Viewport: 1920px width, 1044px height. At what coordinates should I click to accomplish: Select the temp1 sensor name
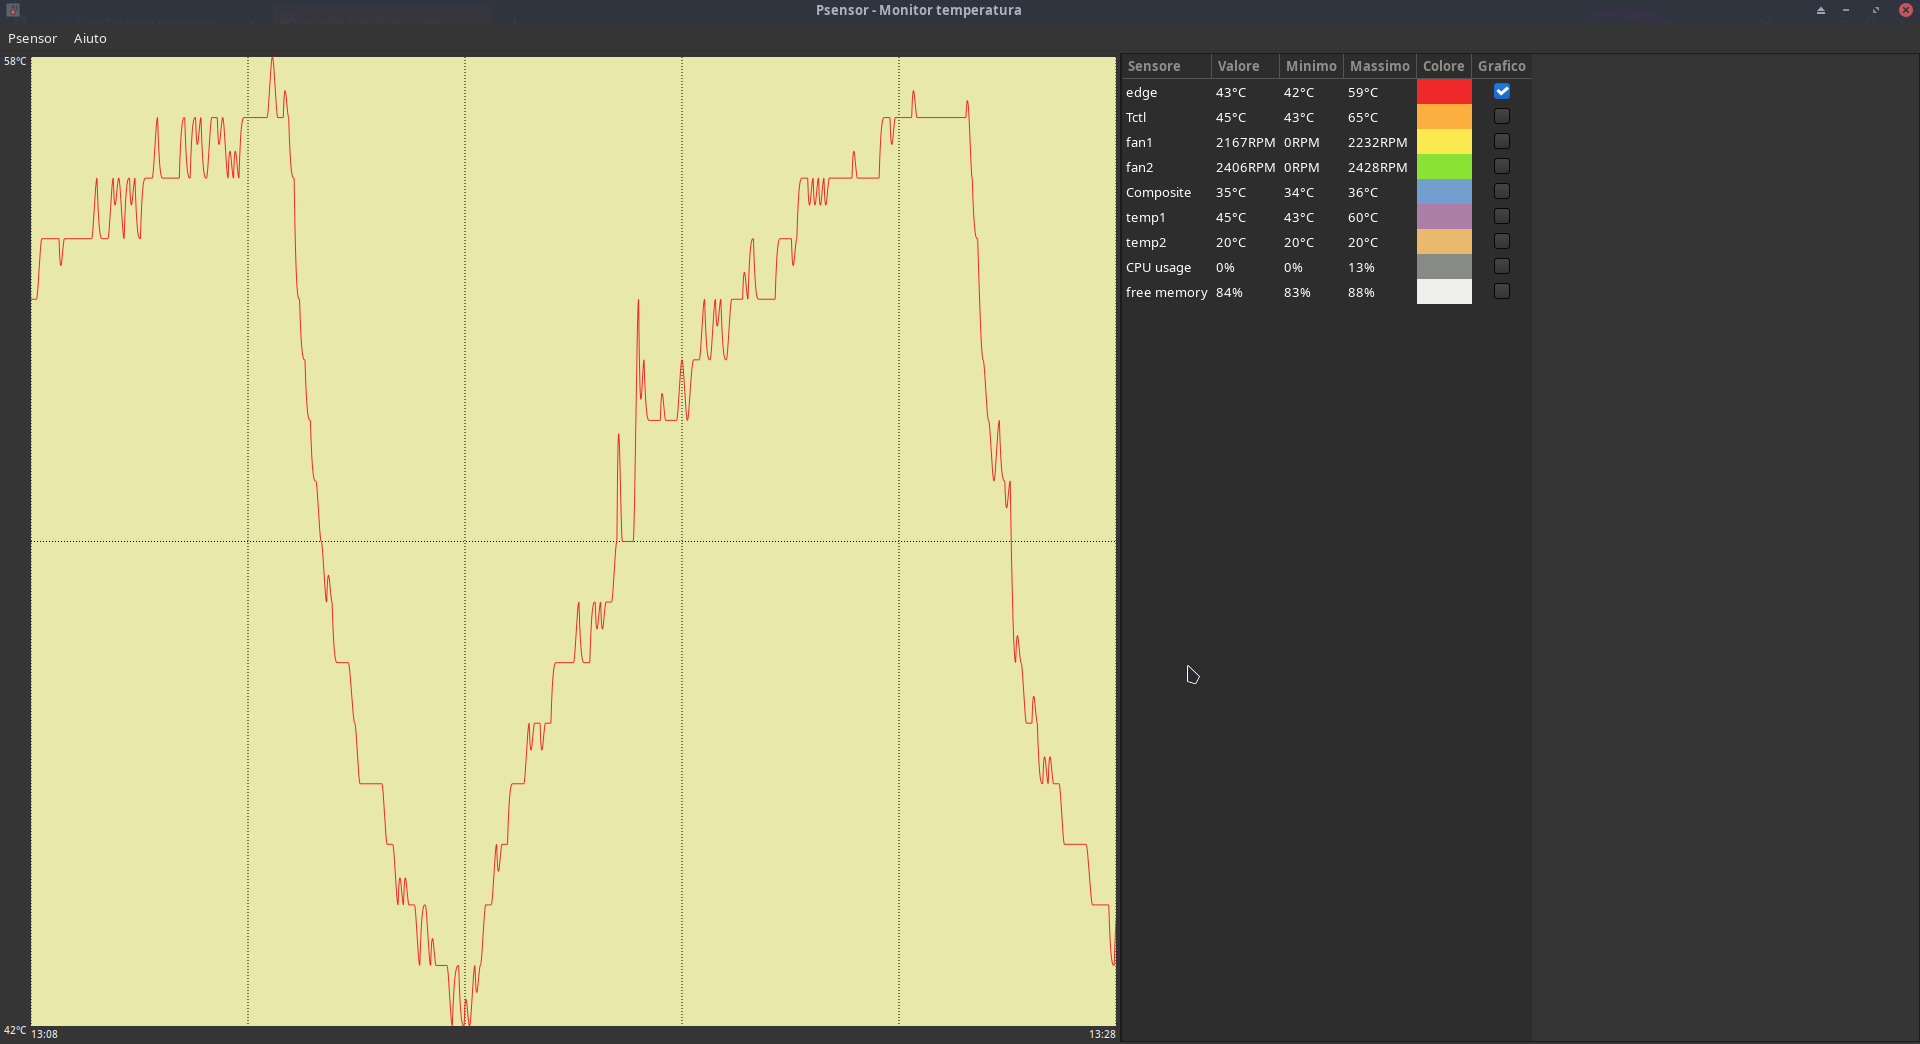pos(1145,217)
